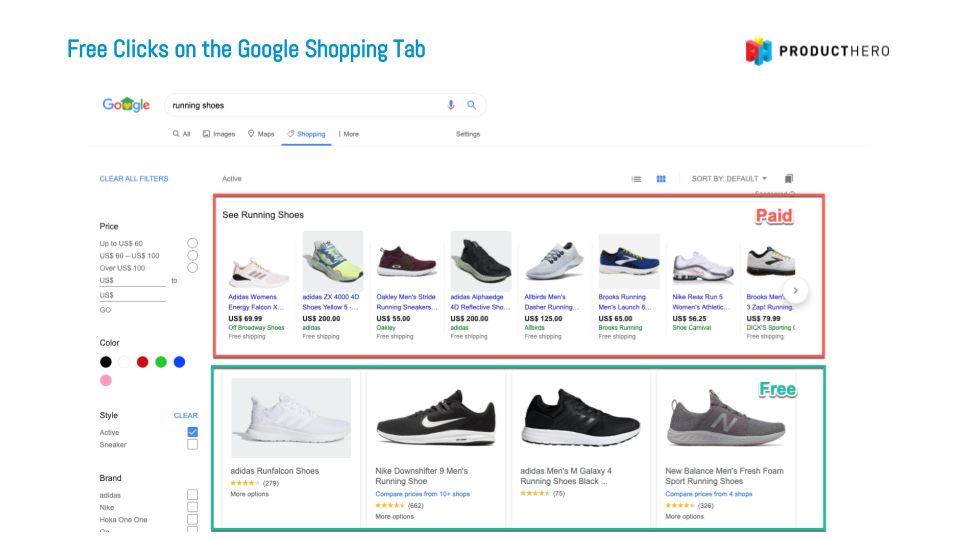Click the magnifier search icon
The height and width of the screenshot is (540, 960).
tap(471, 105)
